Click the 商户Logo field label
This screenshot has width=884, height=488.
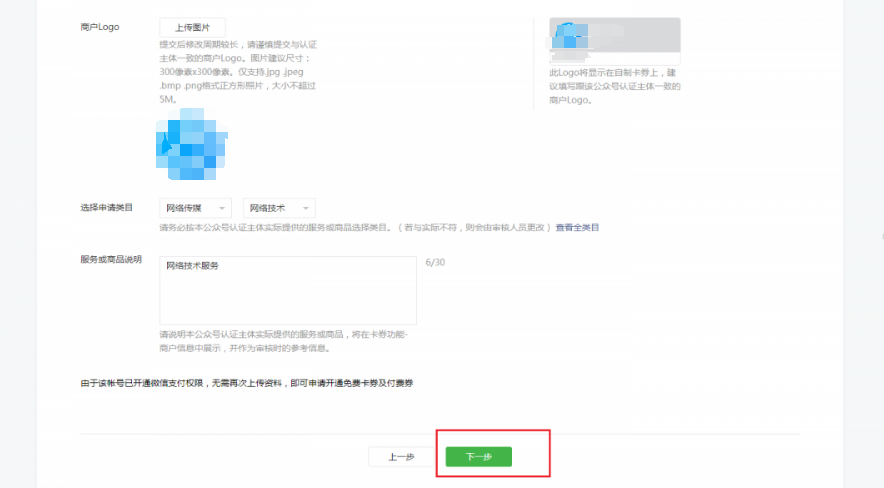[x=99, y=27]
